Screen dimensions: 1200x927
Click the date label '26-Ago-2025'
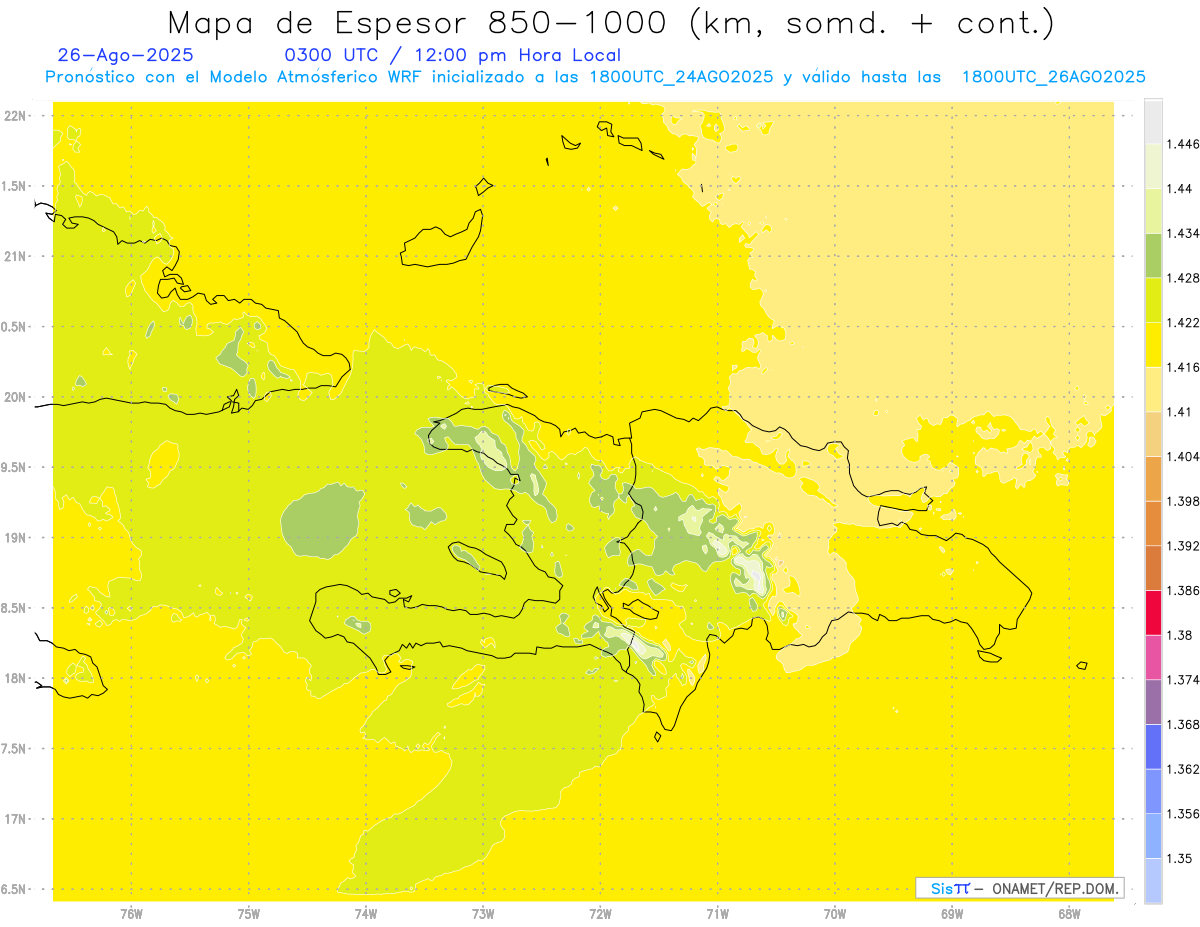tap(126, 55)
